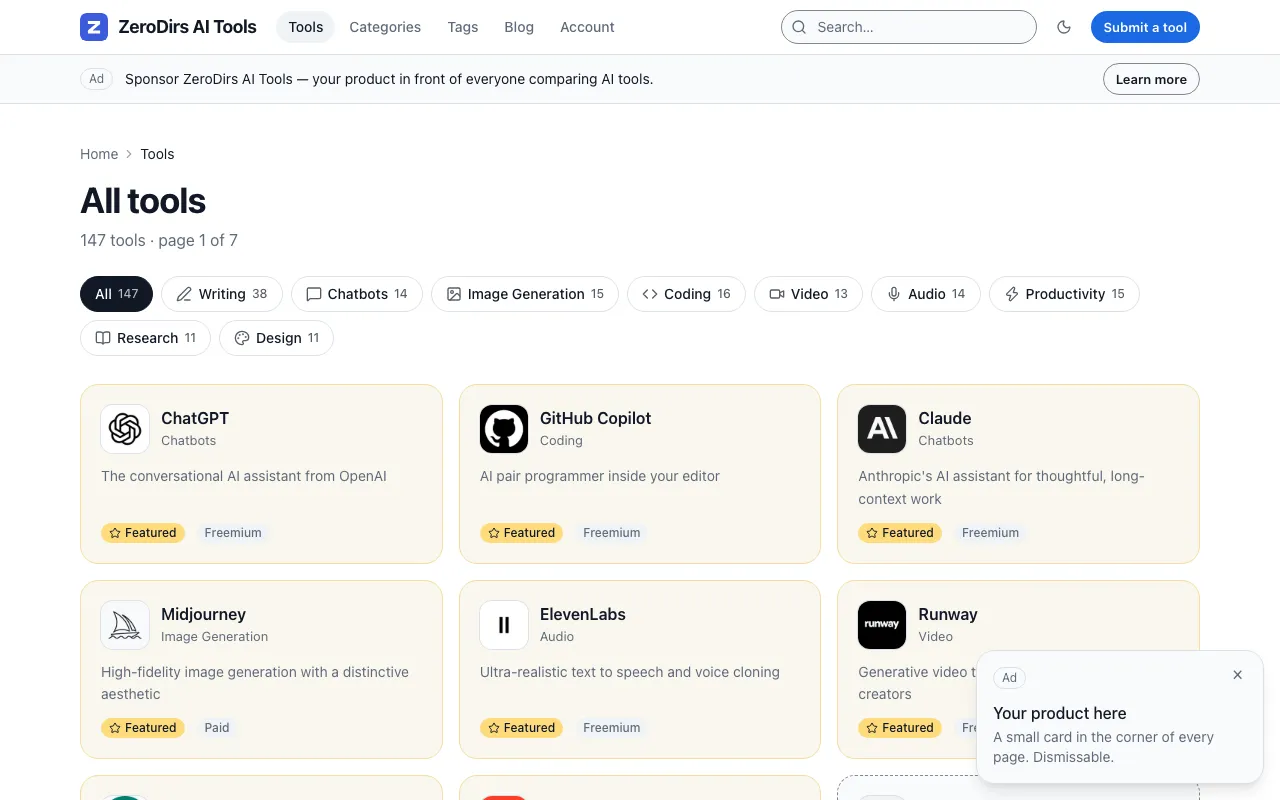Filter by Chatbots category
The width and height of the screenshot is (1280, 800).
[357, 294]
